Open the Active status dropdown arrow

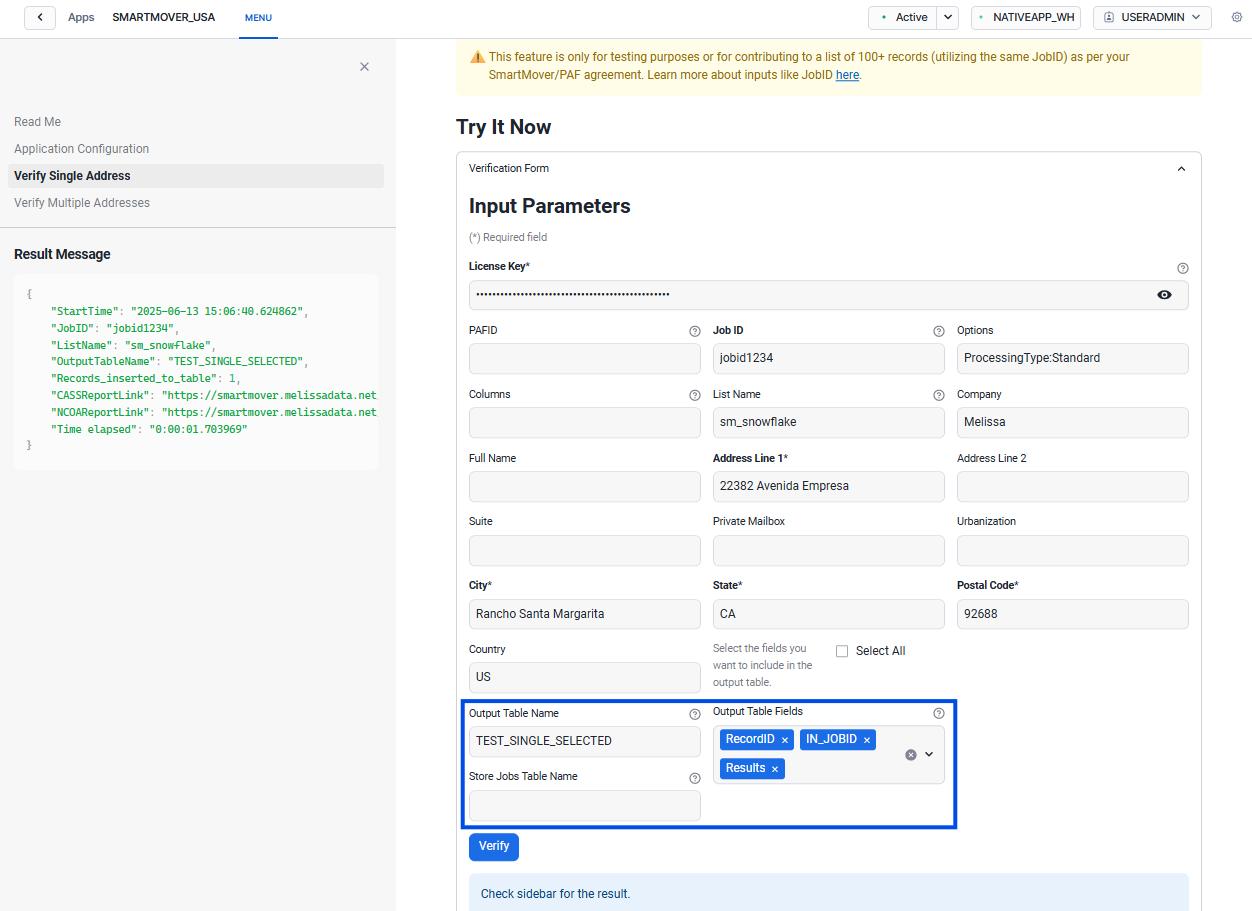948,17
